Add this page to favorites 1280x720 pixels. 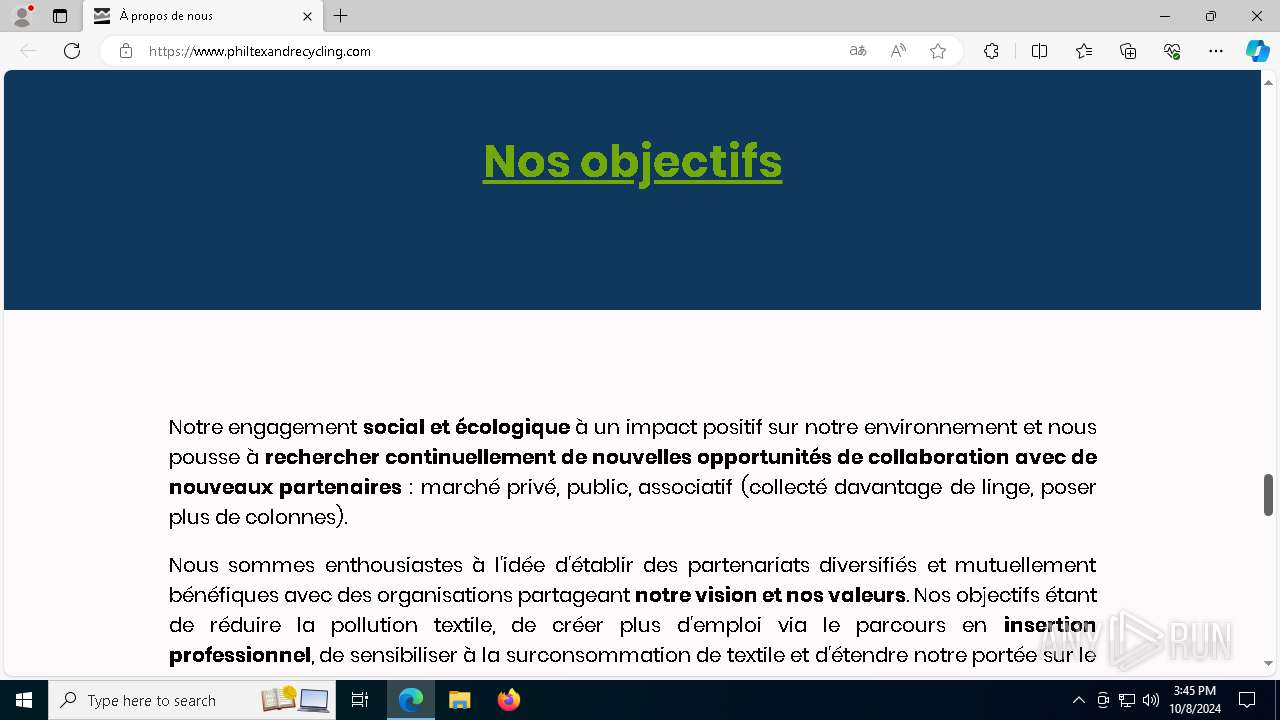point(938,51)
